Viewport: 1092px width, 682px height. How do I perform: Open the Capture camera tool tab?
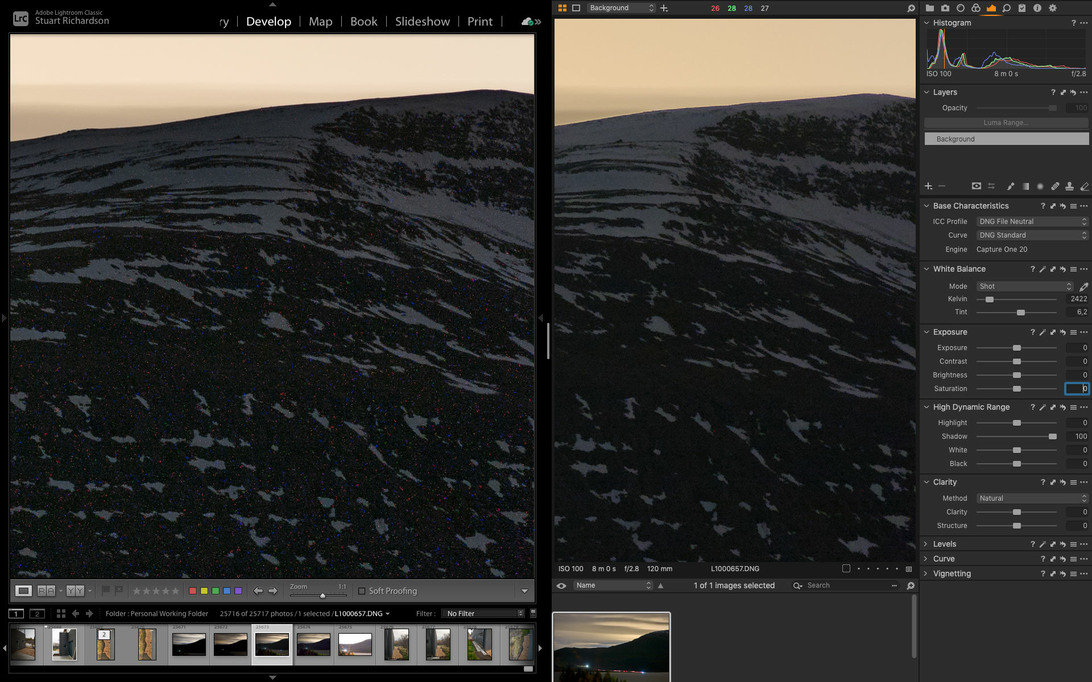click(x=945, y=8)
